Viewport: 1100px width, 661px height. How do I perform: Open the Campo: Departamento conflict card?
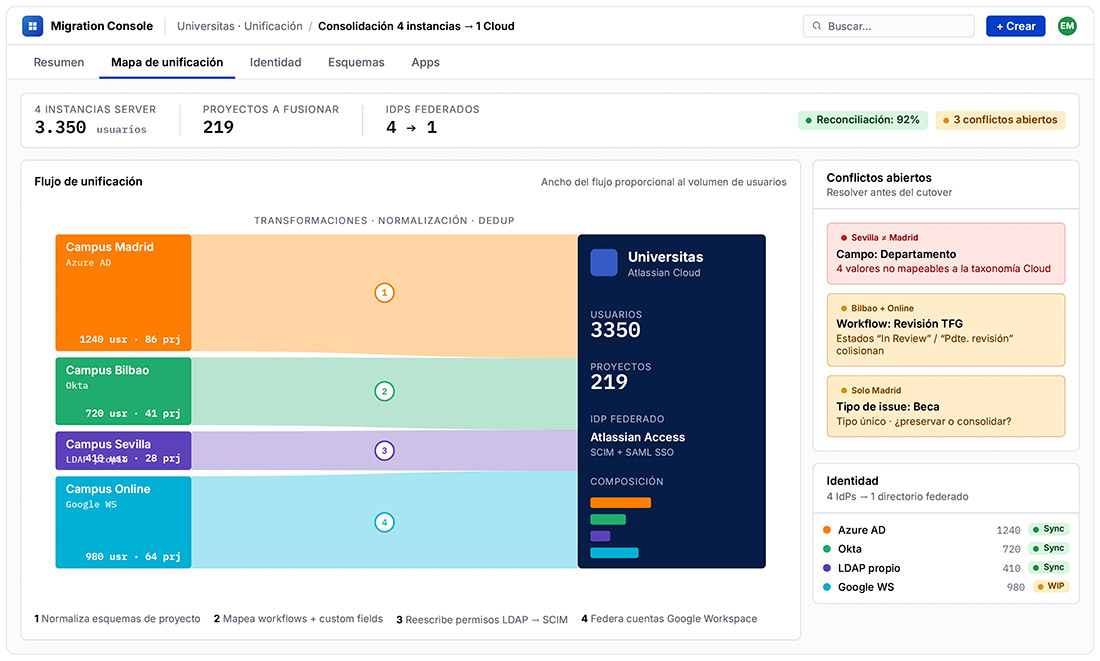[x=946, y=253]
